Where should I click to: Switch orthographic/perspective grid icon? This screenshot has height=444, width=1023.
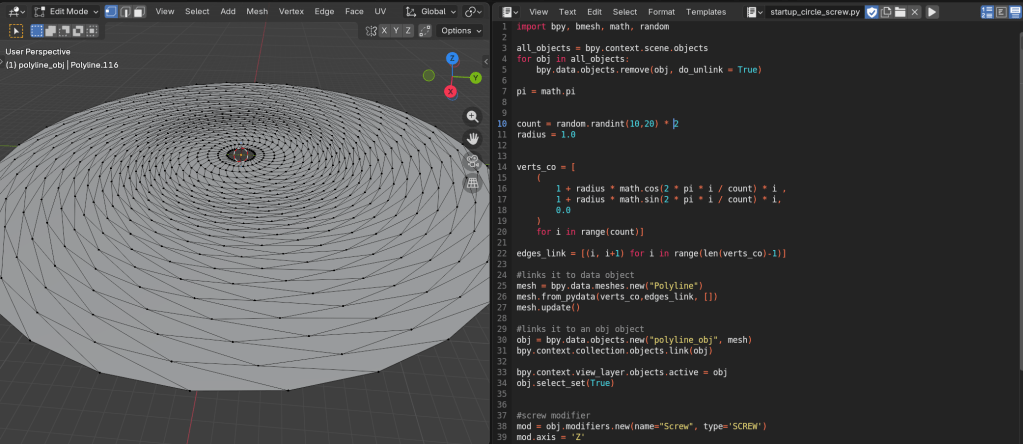click(x=473, y=183)
